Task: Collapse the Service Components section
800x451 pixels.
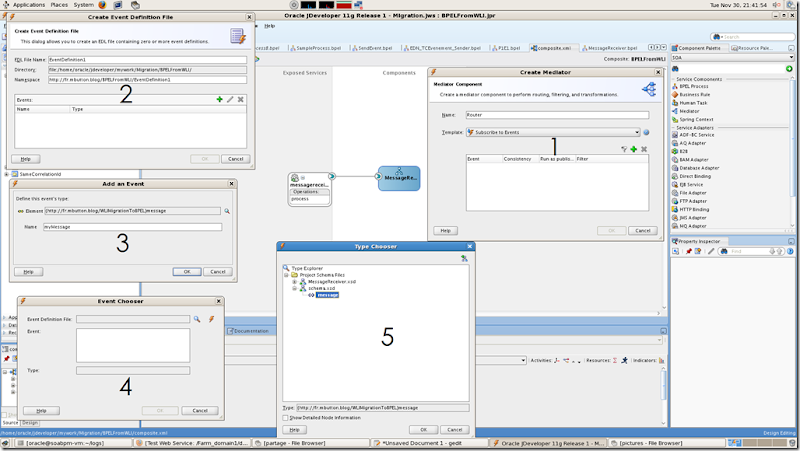Action: point(673,79)
